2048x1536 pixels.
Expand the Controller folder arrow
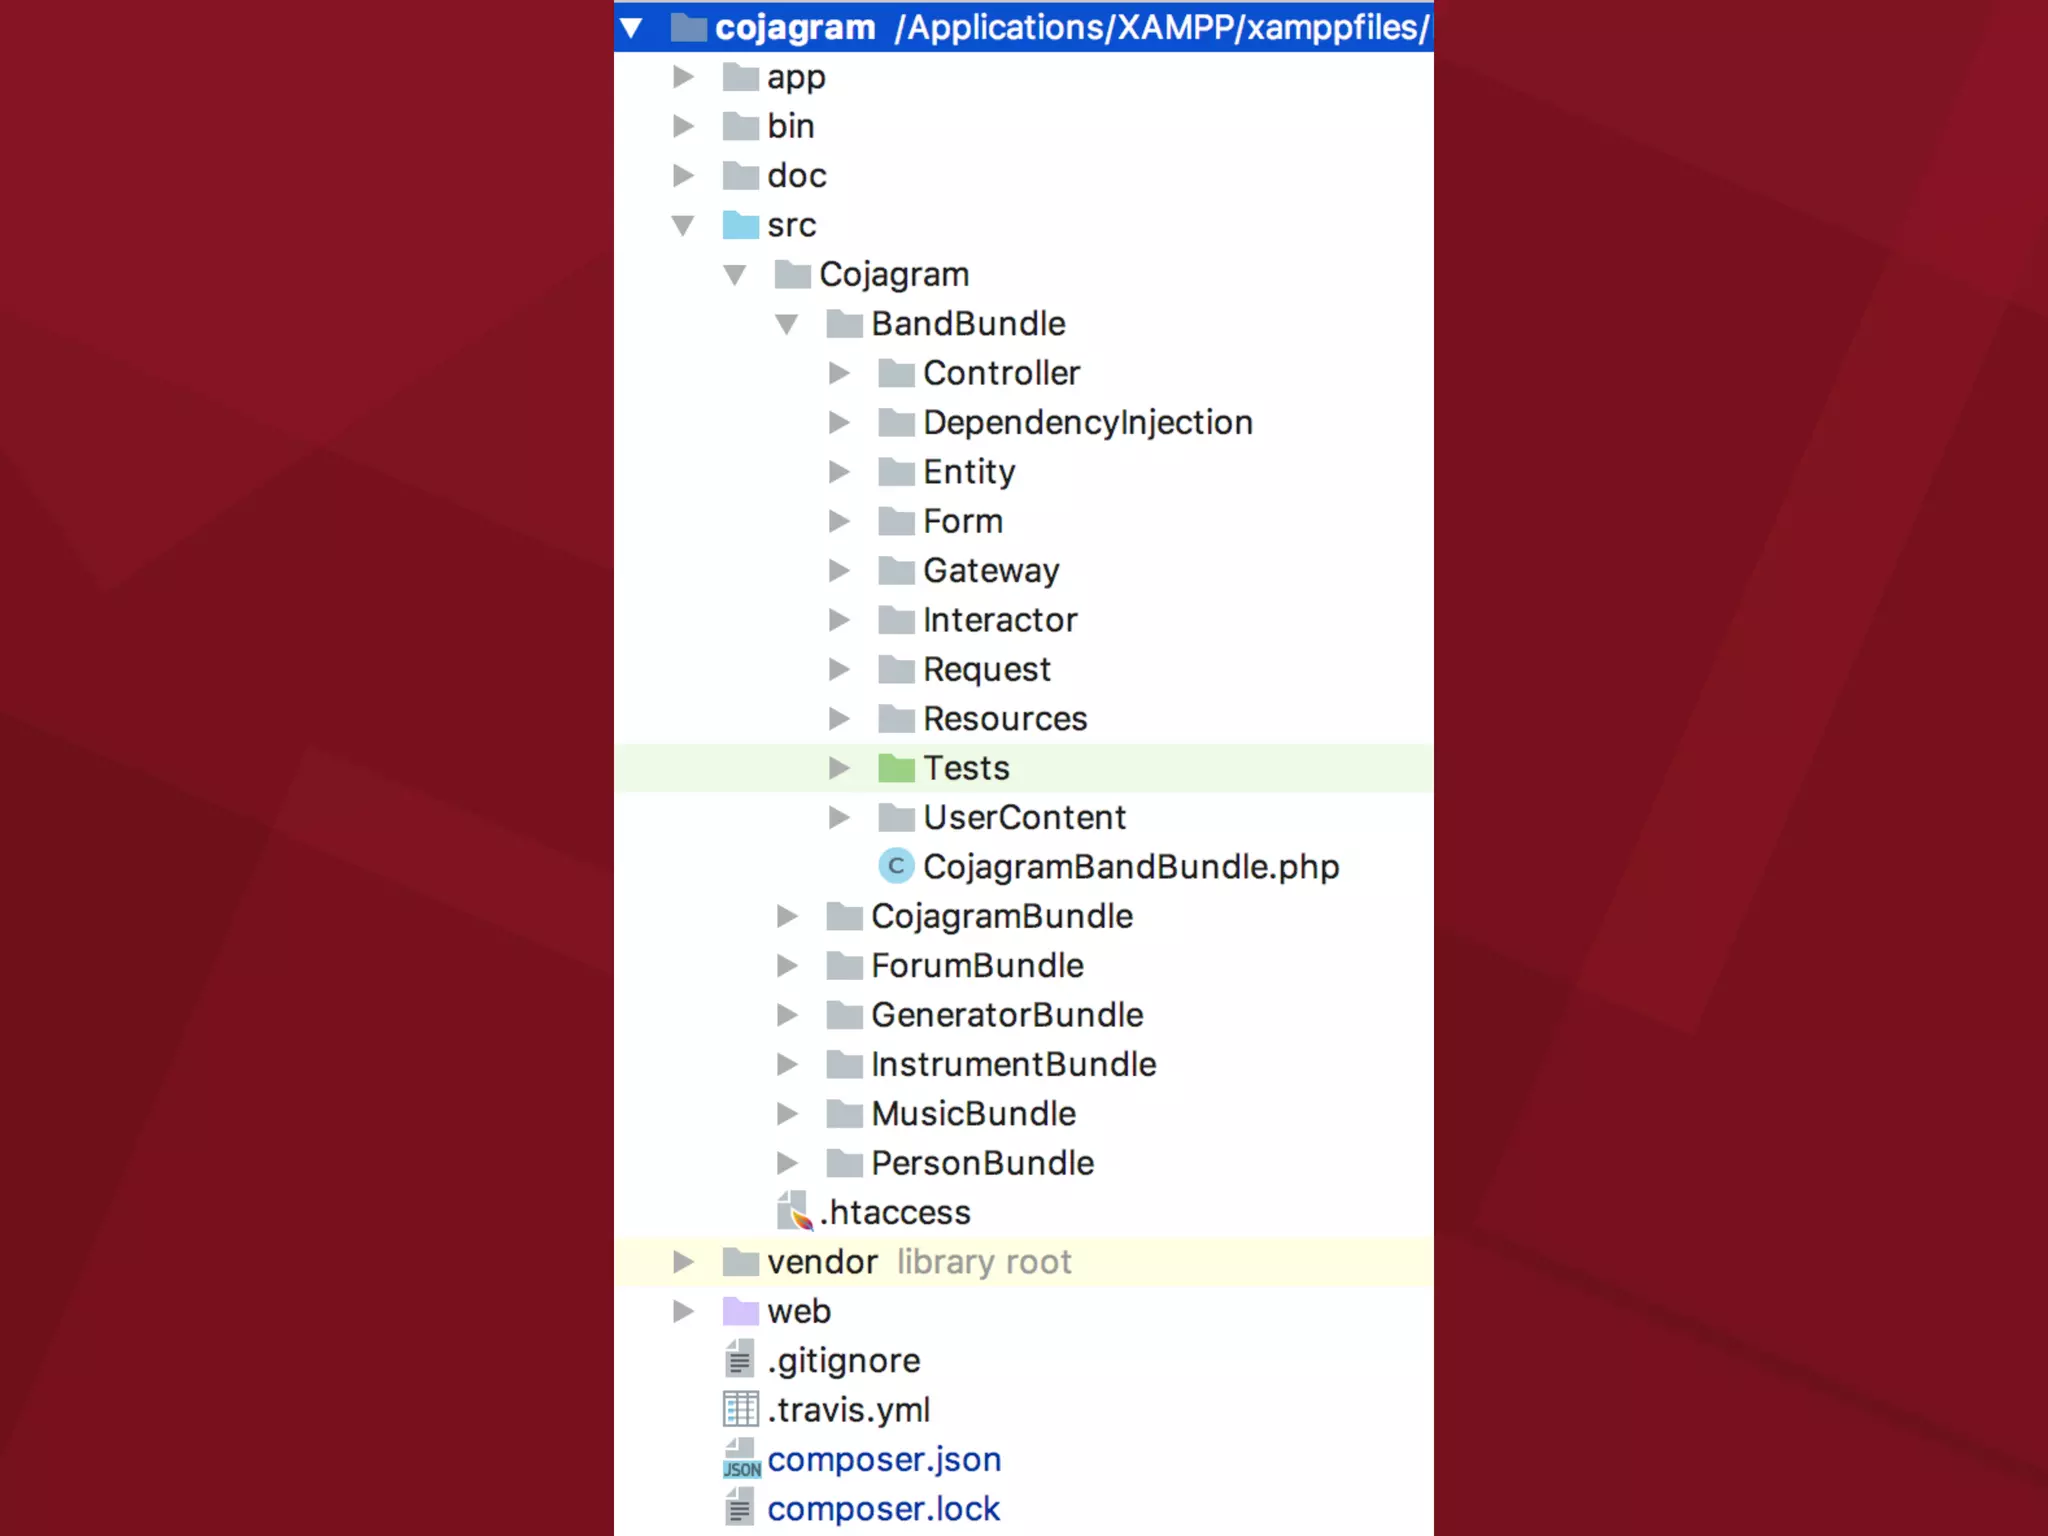pyautogui.click(x=839, y=373)
